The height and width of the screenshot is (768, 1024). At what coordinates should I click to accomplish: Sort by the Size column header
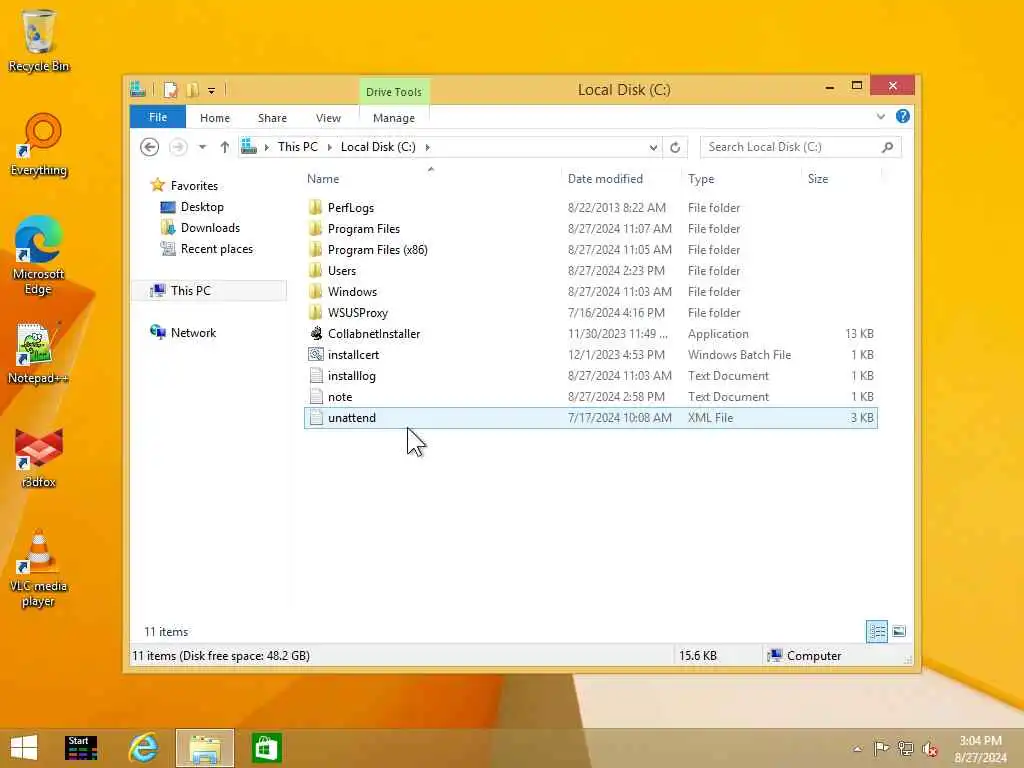tap(841, 179)
